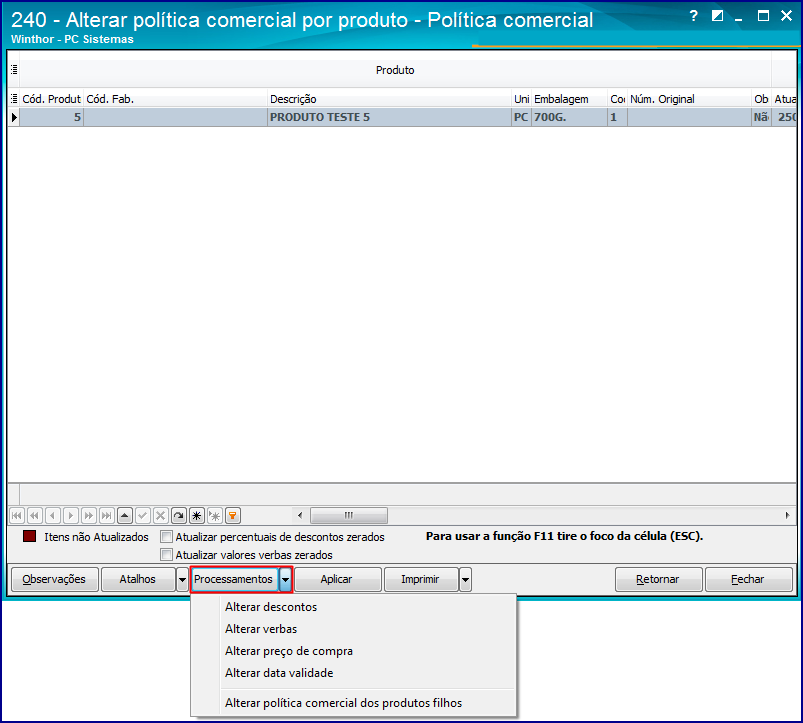Open the orange filter funnel button

coord(233,515)
